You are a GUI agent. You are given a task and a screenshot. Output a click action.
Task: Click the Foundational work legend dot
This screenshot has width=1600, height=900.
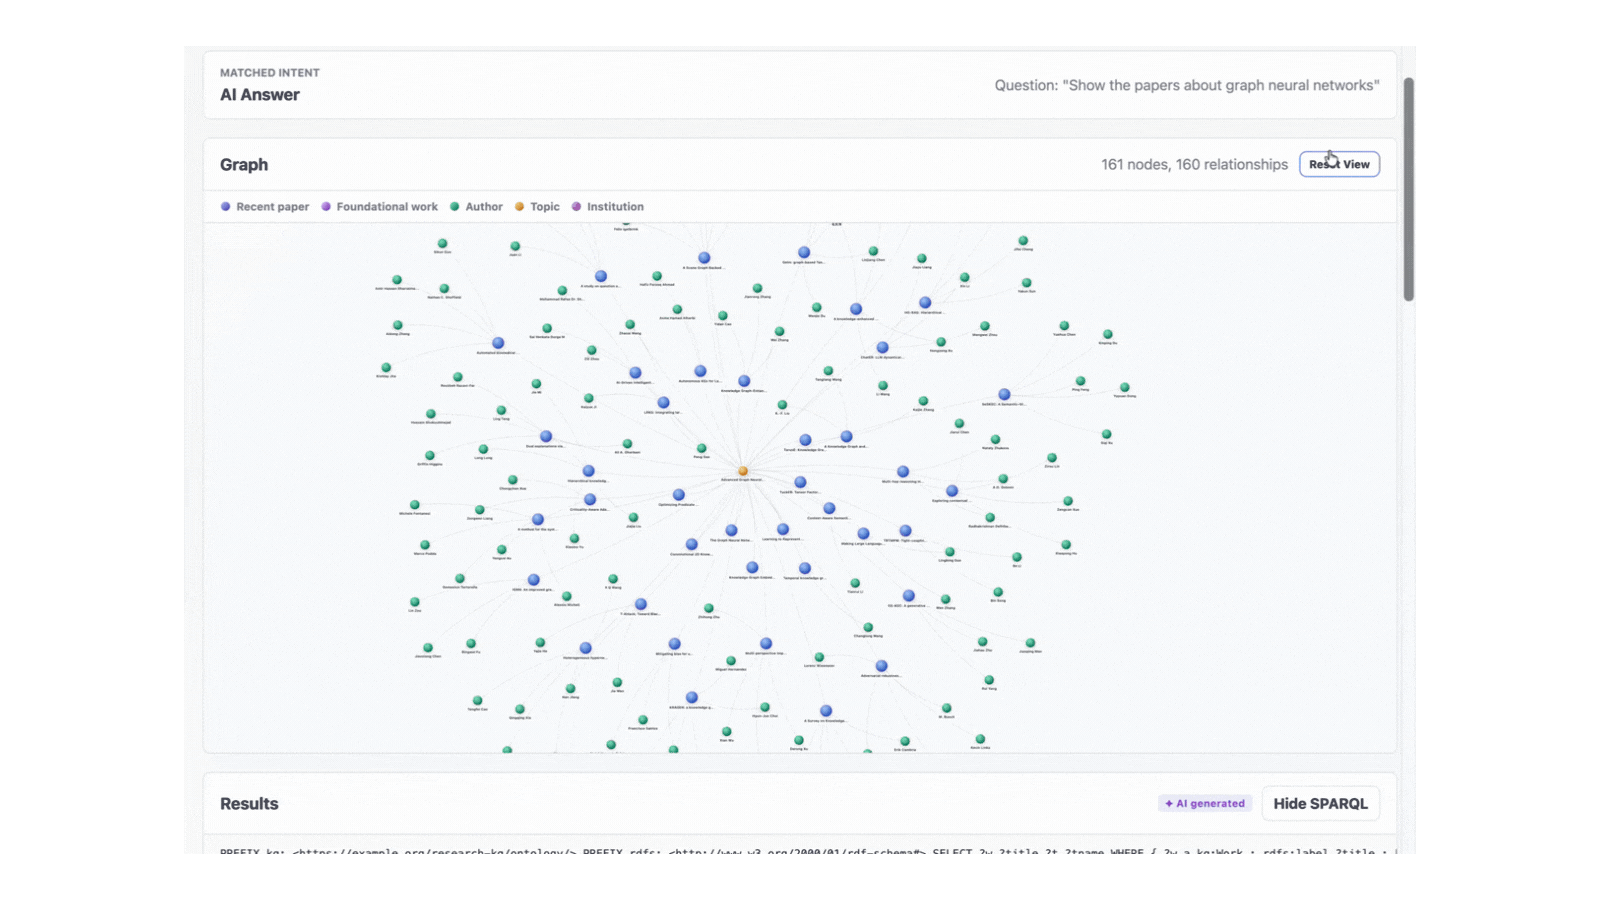click(x=326, y=207)
